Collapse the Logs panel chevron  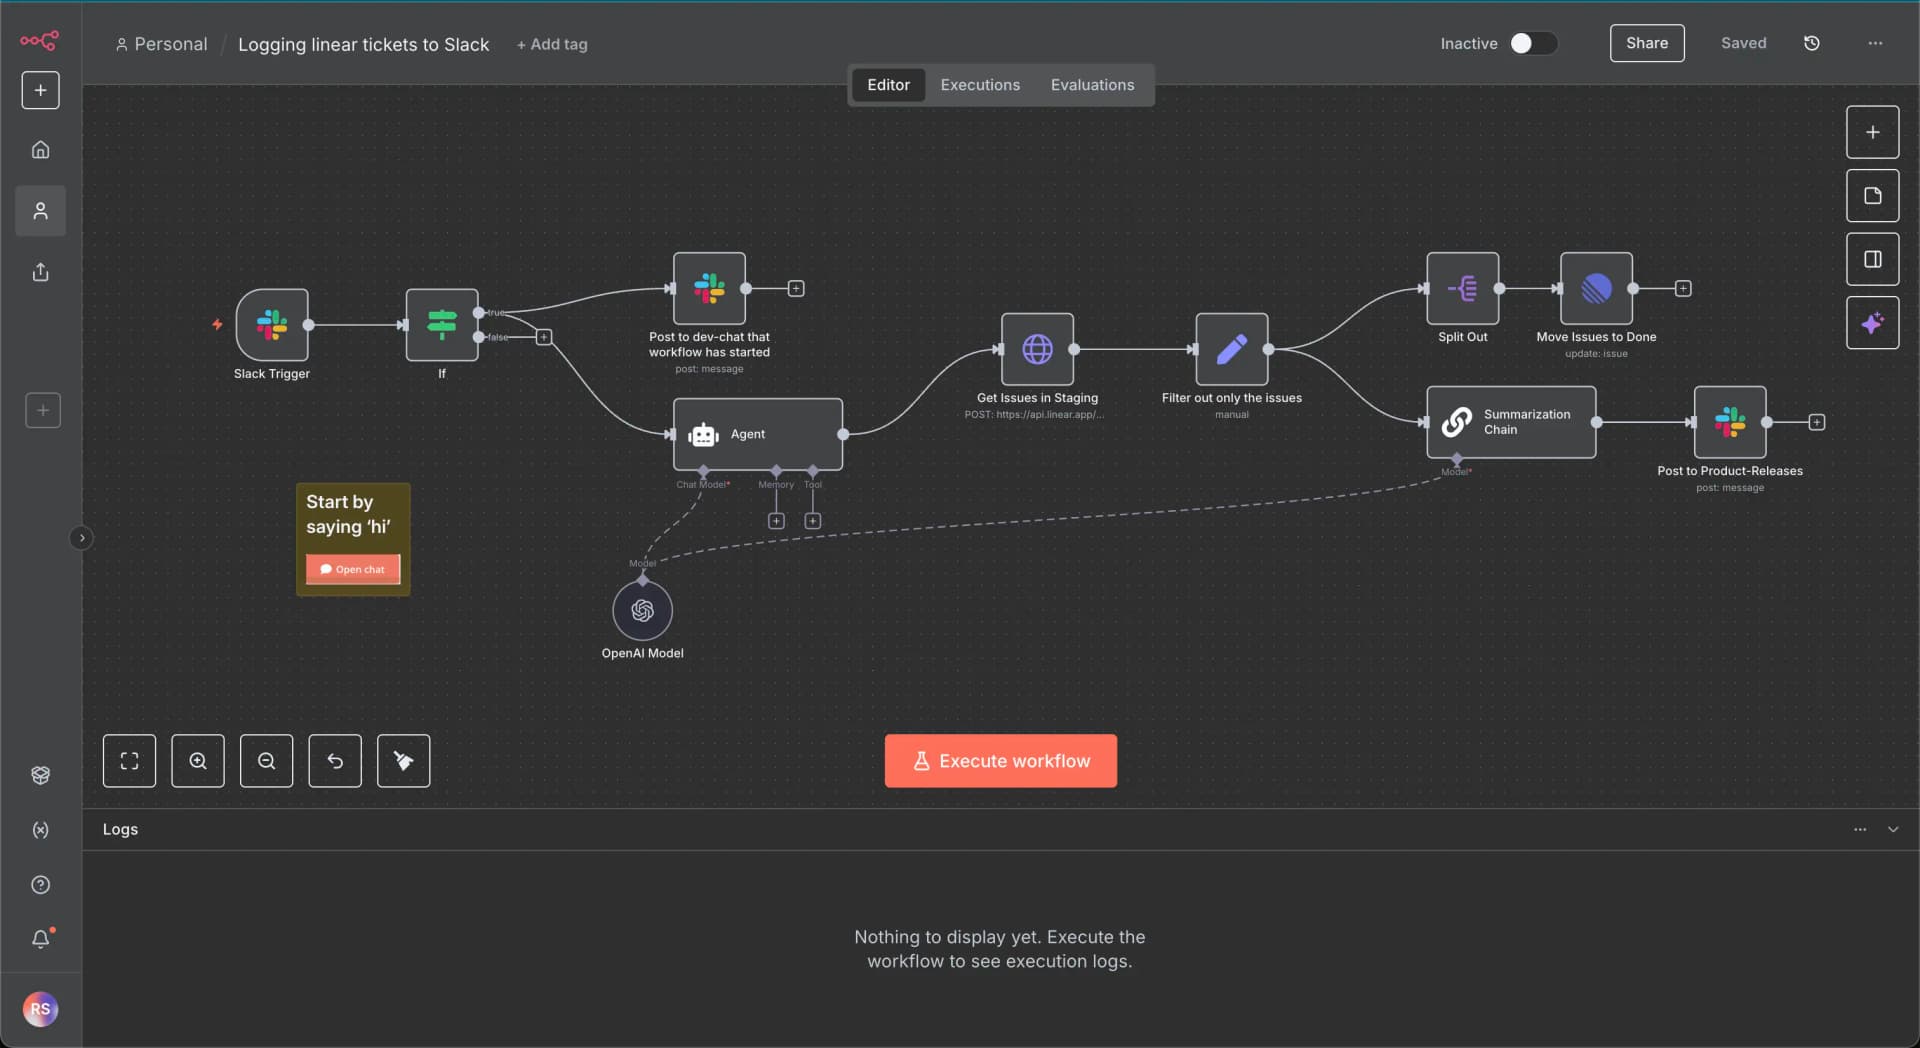click(x=1893, y=829)
